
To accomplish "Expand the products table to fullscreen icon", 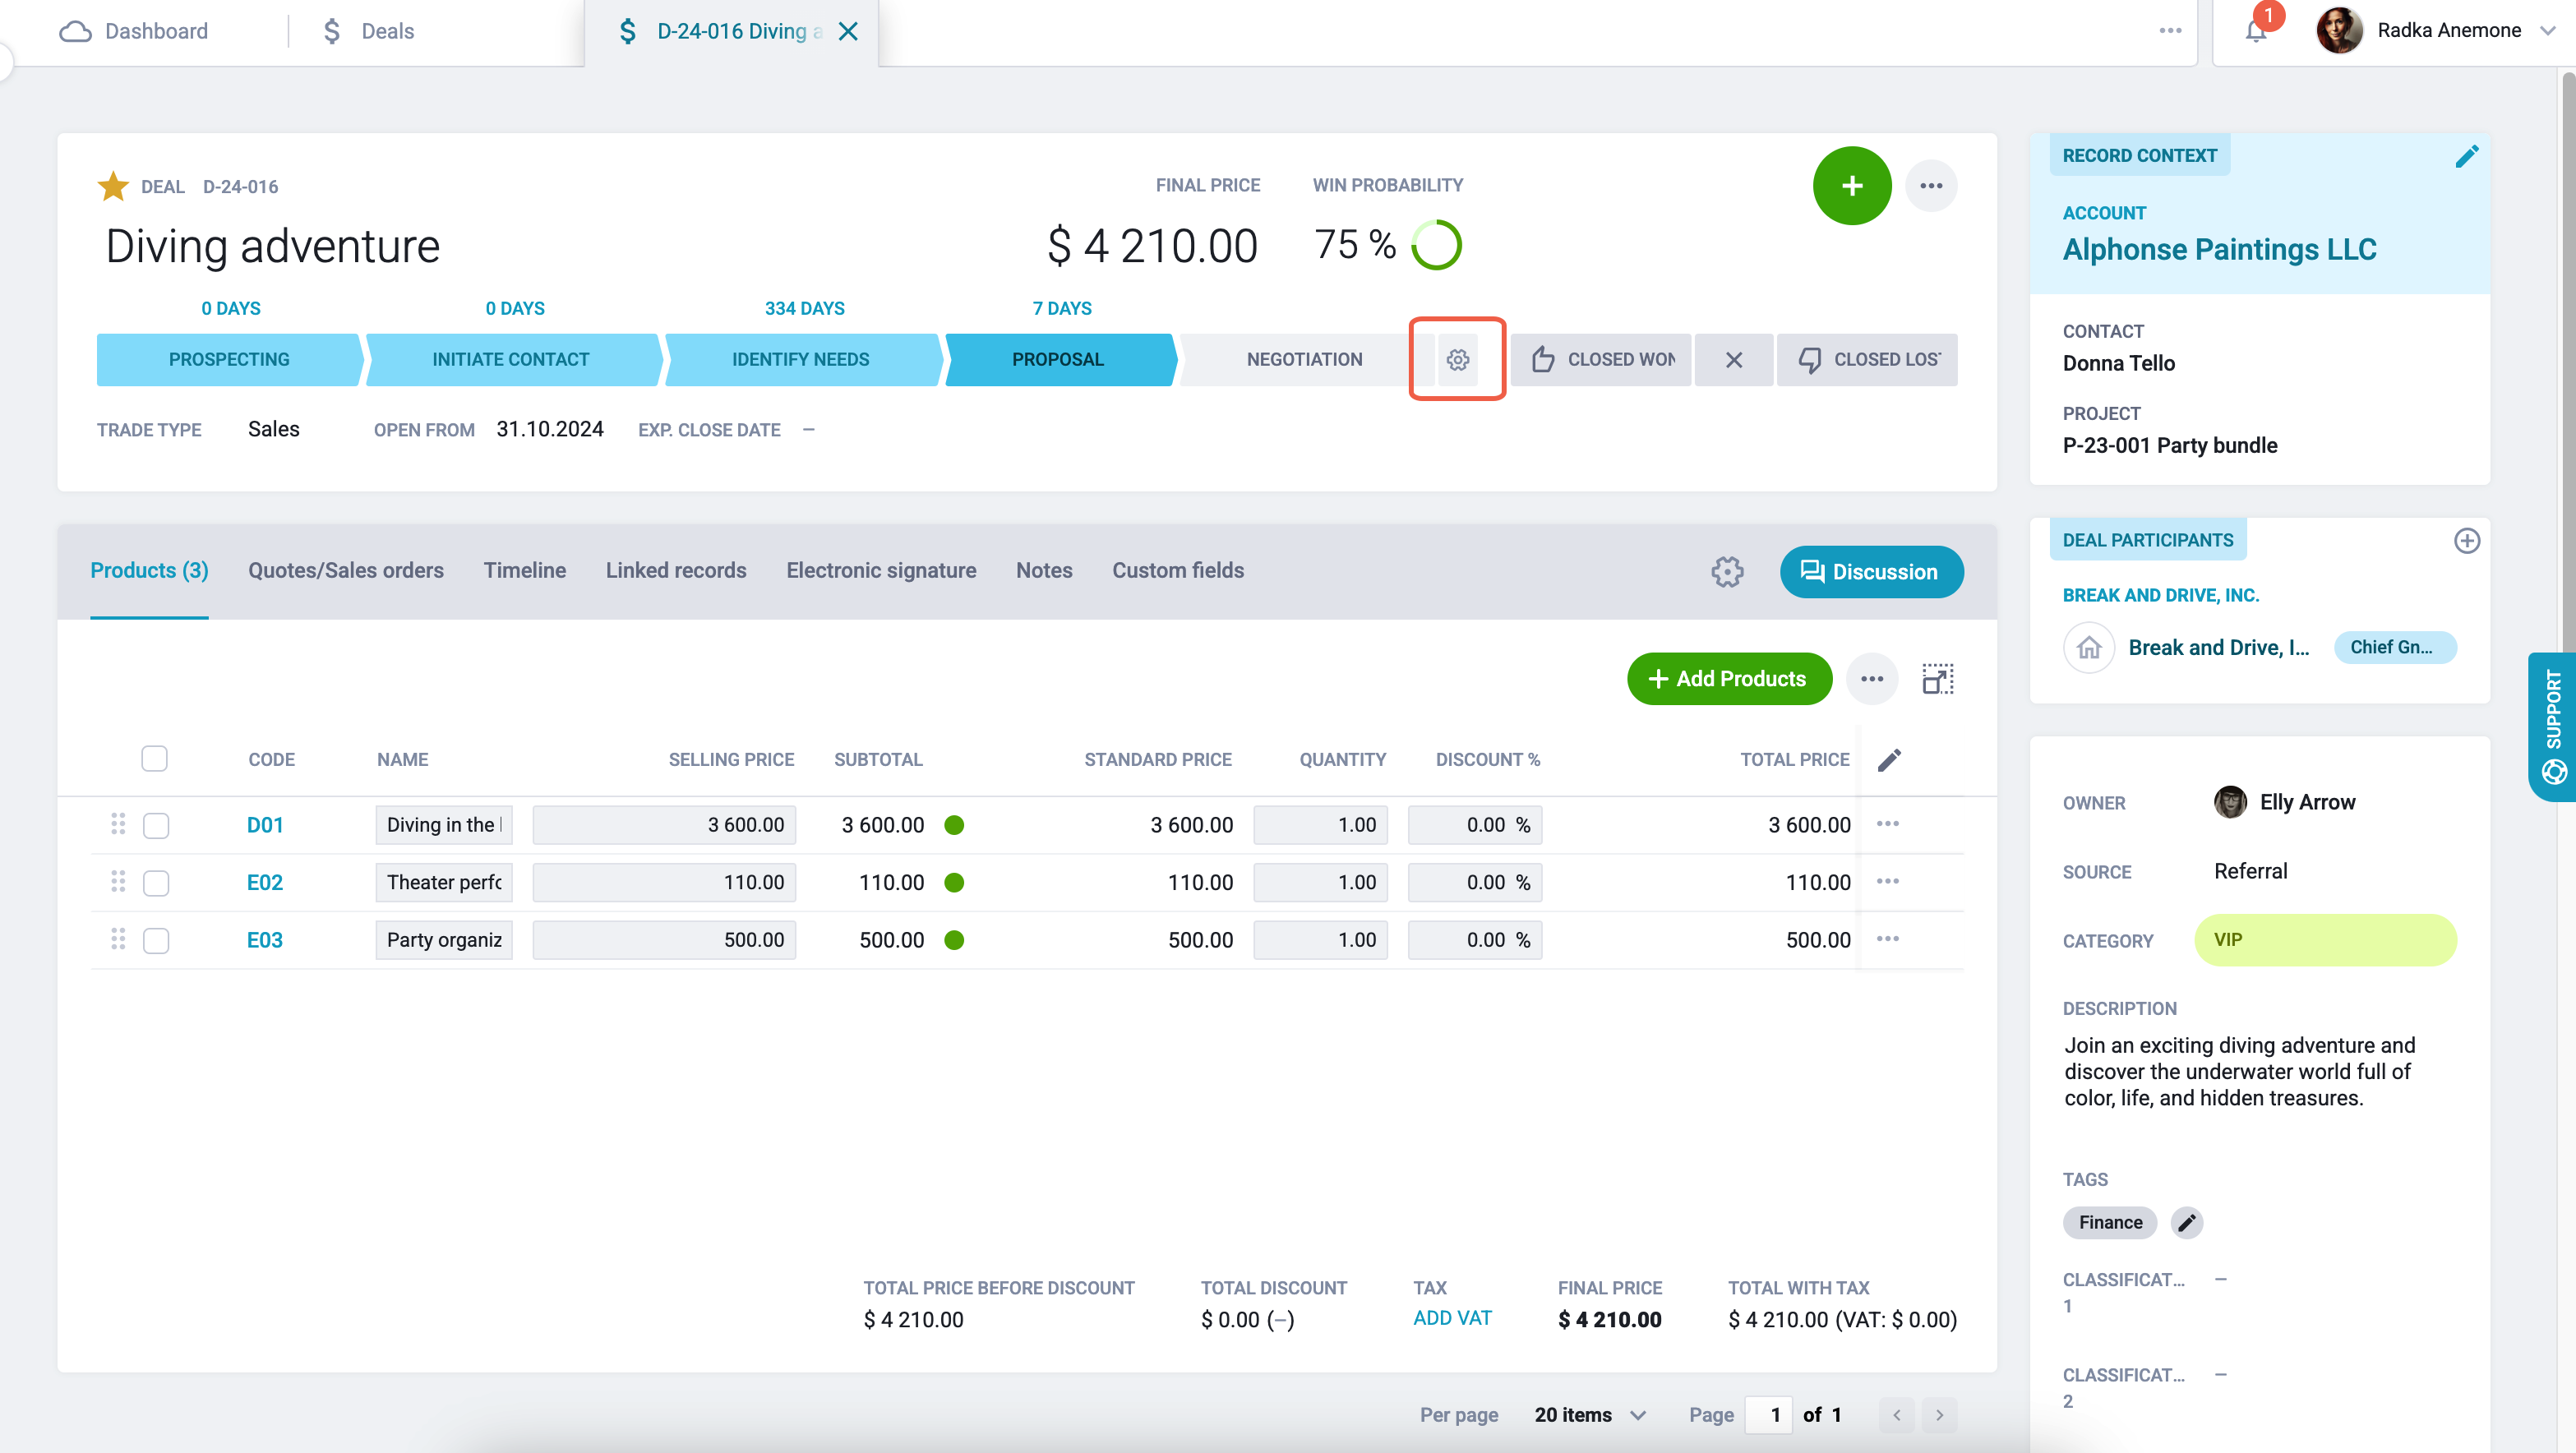I will tap(1937, 679).
